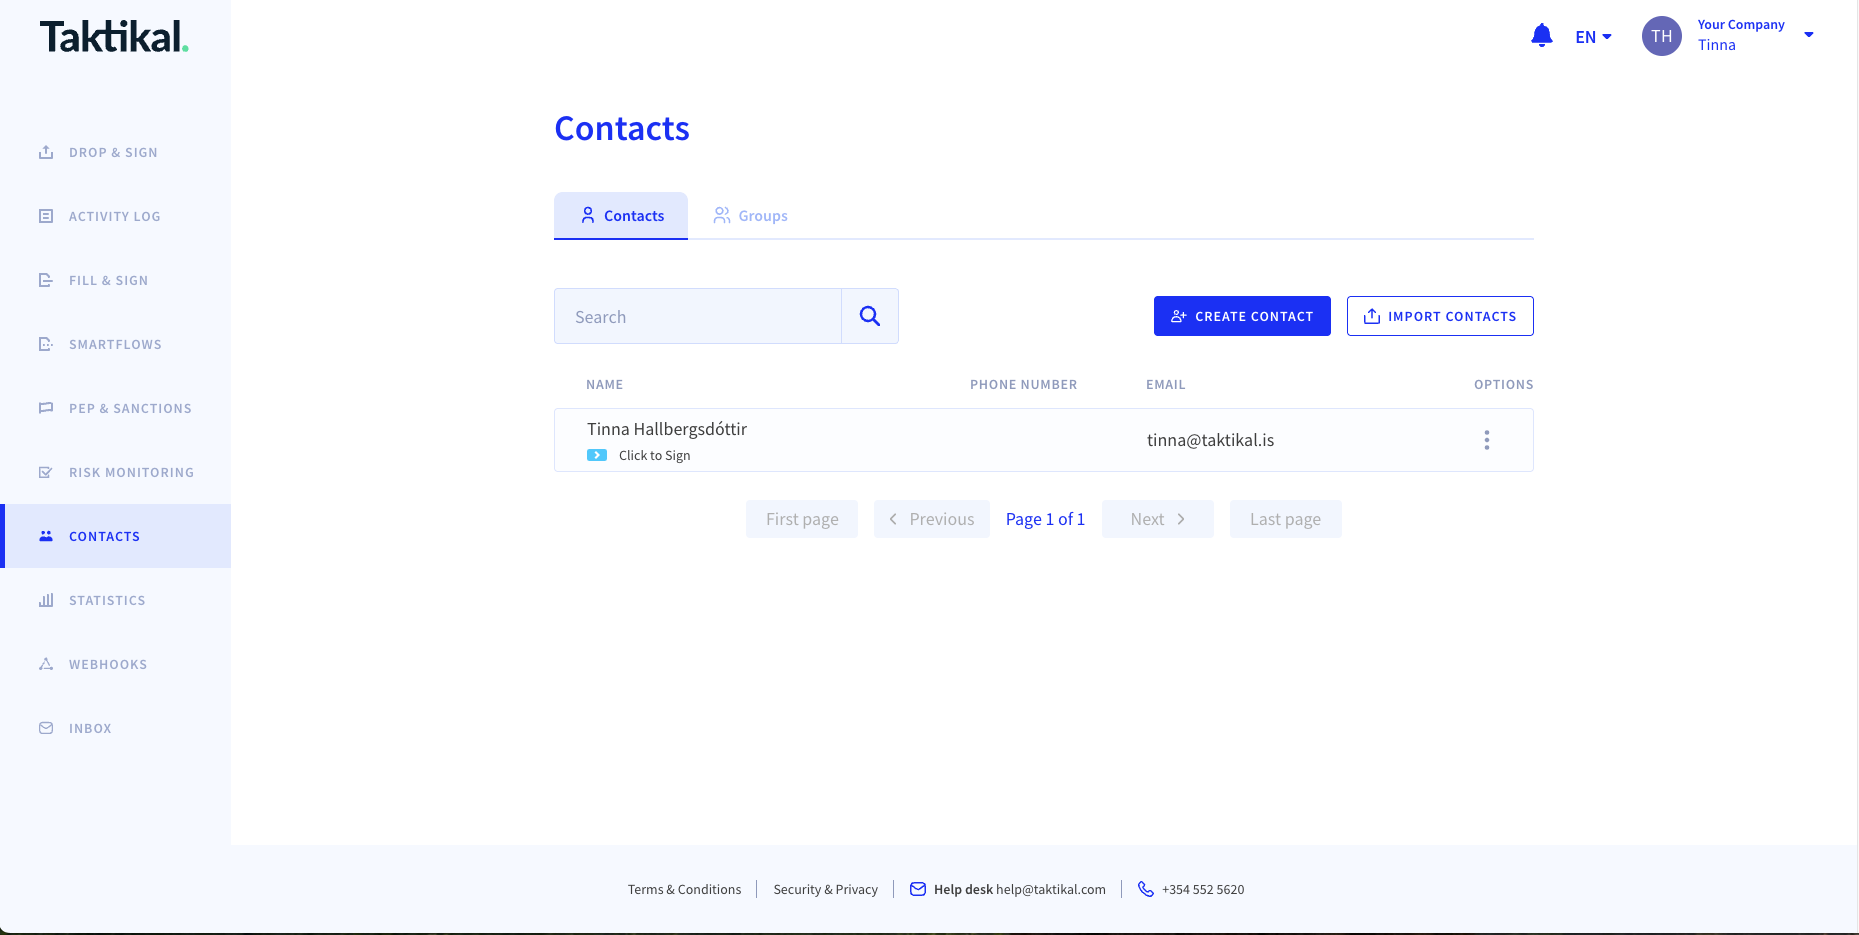Open the Webhooks section
The height and width of the screenshot is (935, 1859).
108,665
